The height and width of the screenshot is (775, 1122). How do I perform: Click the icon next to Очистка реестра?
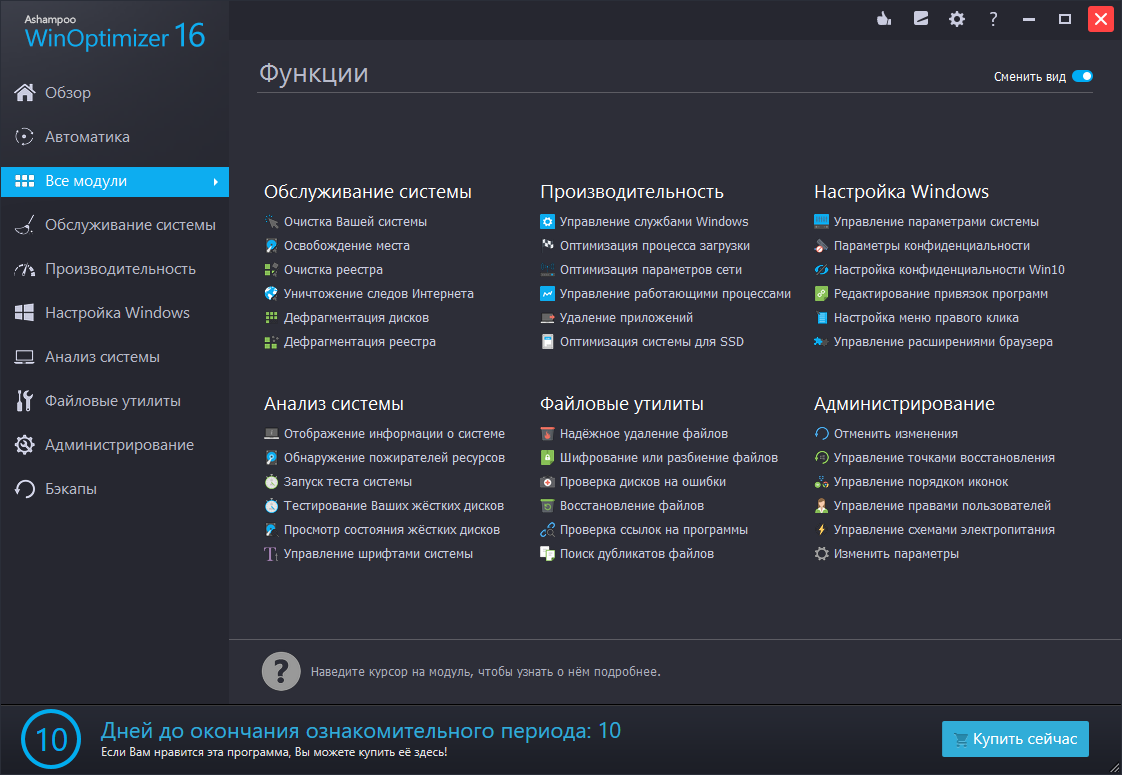pyautogui.click(x=271, y=270)
